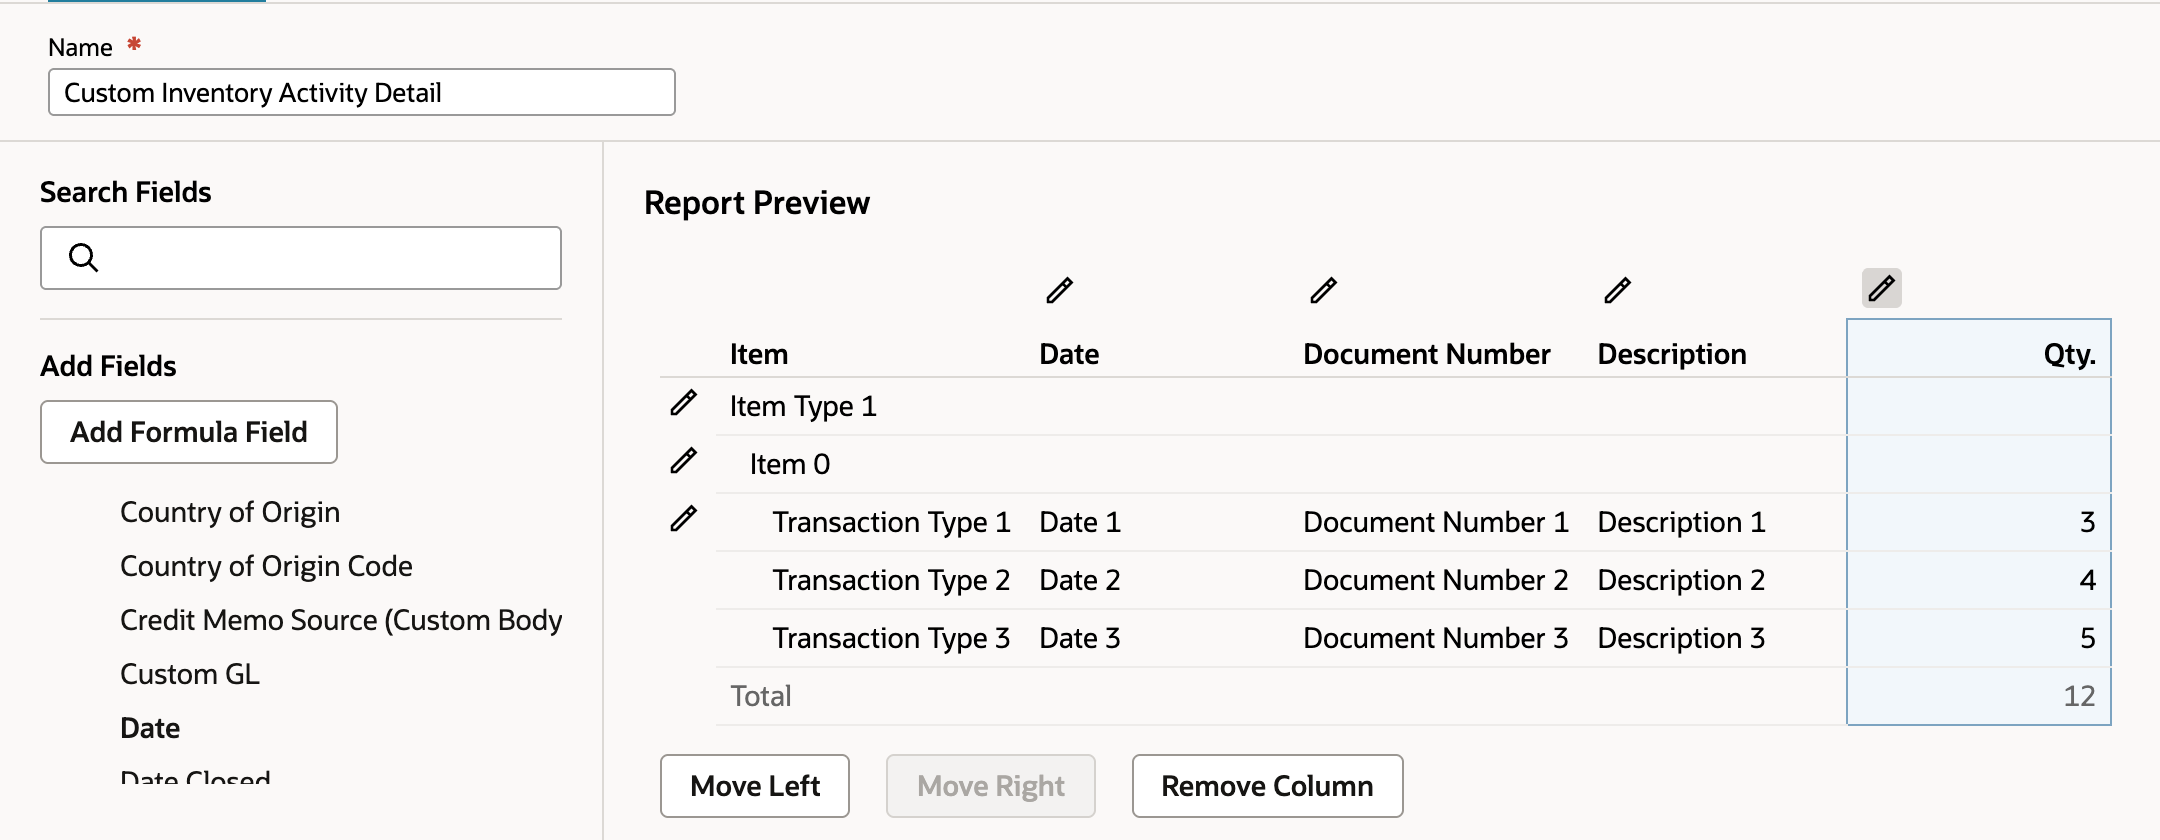The height and width of the screenshot is (840, 2160).
Task: Select the Document Number column header
Action: 1427,354
